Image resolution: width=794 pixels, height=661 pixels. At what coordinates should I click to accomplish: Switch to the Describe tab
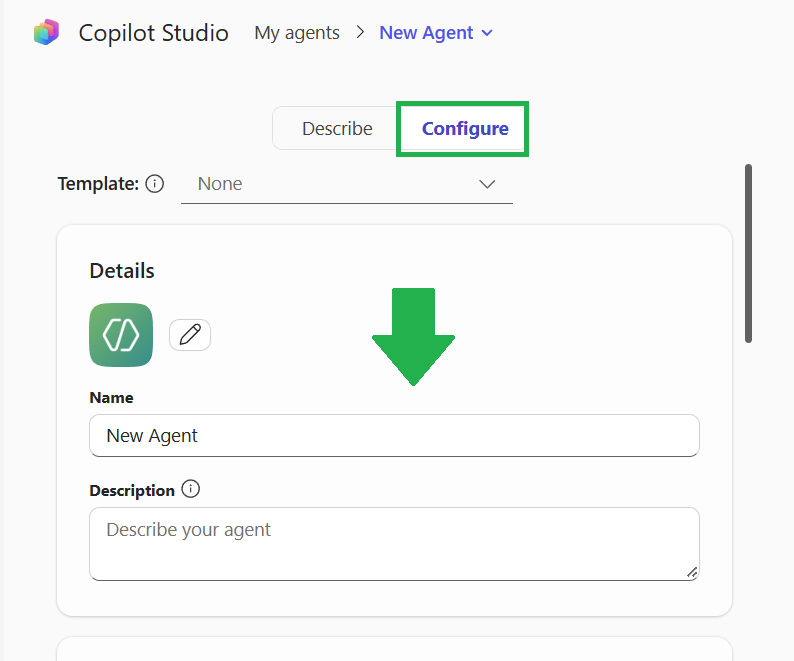337,129
